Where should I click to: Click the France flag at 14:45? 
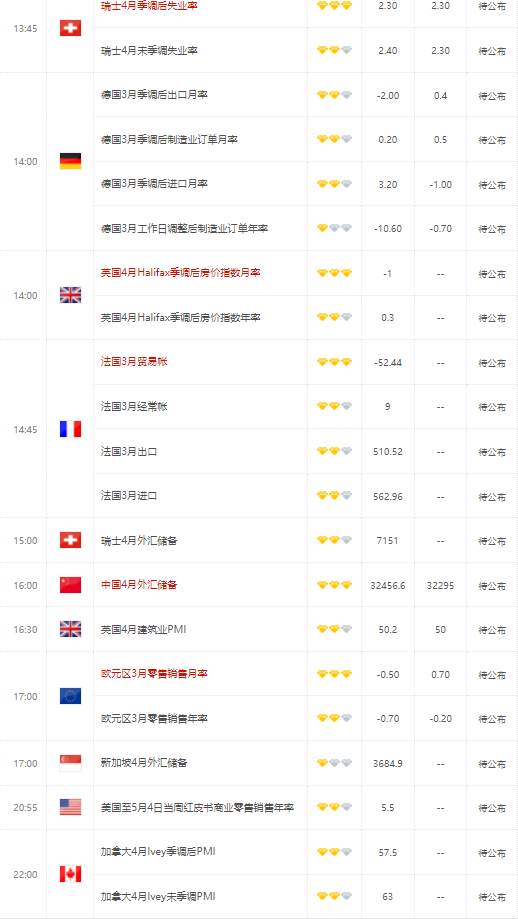tap(70, 429)
